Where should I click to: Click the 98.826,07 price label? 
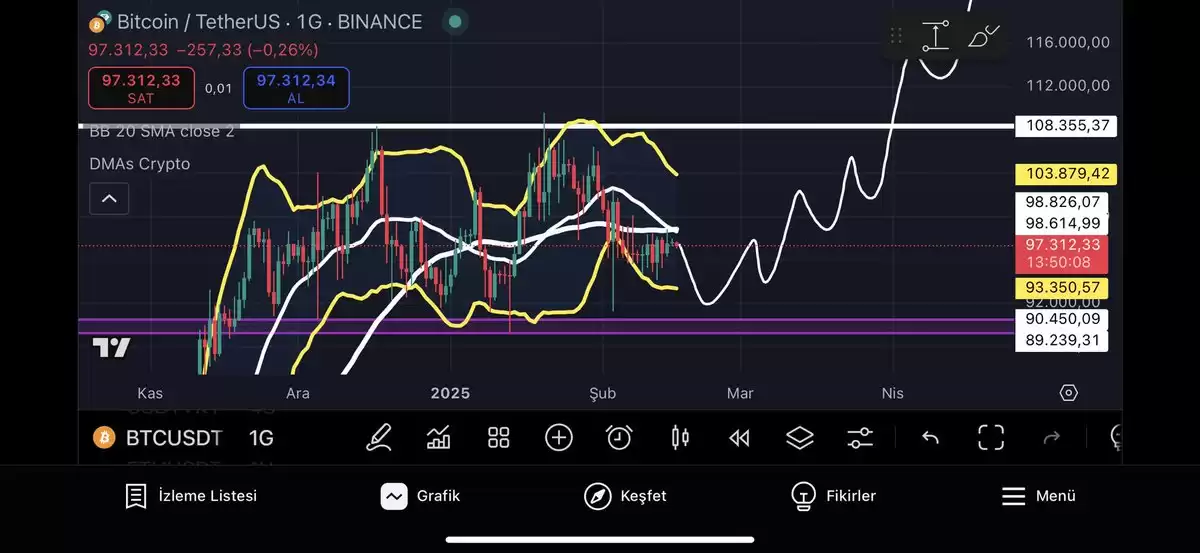(x=1061, y=202)
